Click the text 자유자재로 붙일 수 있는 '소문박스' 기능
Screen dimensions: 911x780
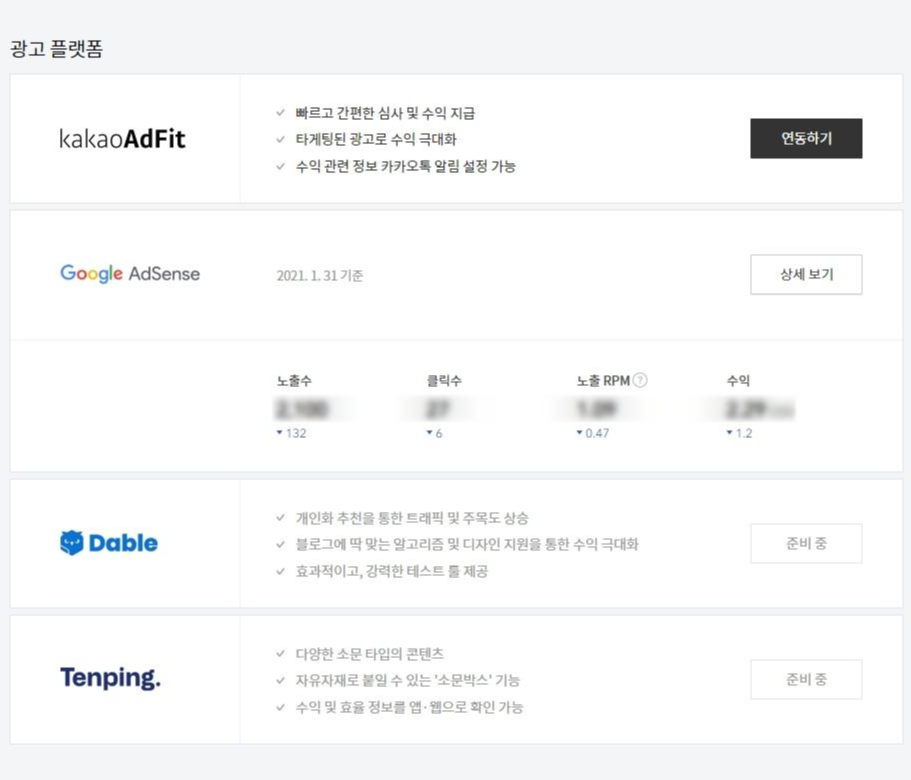coord(408,680)
